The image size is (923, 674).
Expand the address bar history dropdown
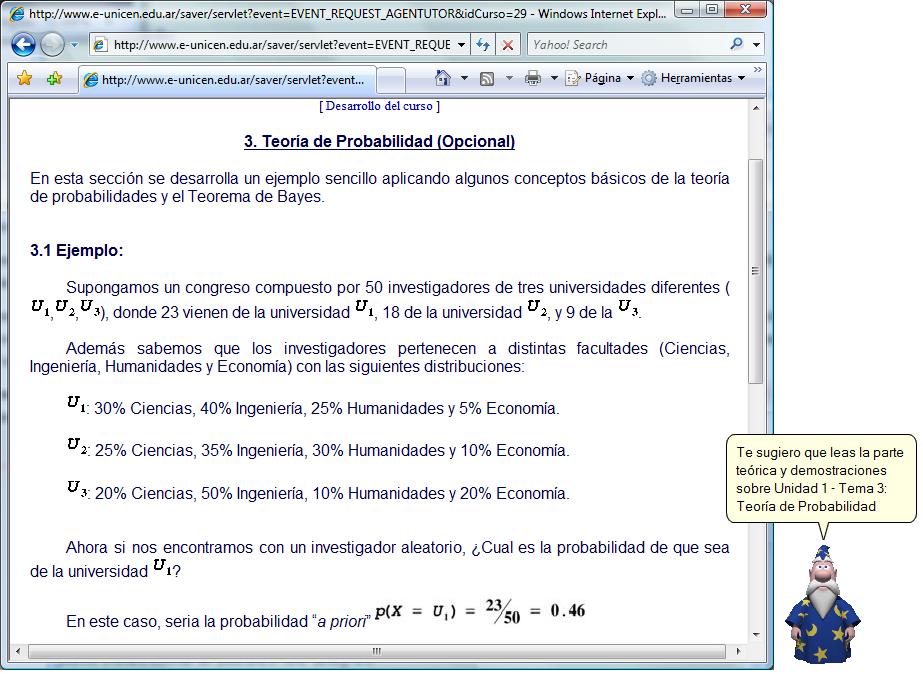pyautogui.click(x=462, y=45)
